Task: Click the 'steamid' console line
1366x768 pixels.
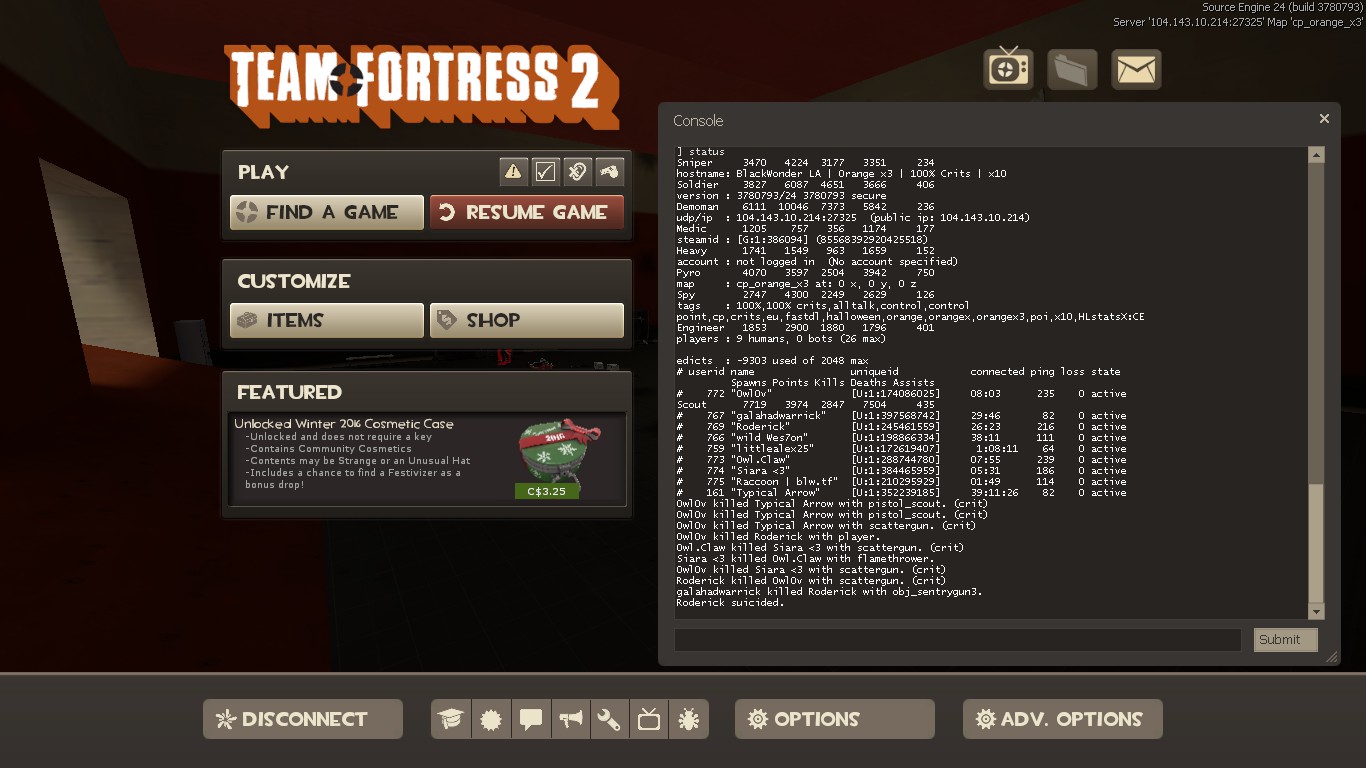Action: [x=802, y=239]
